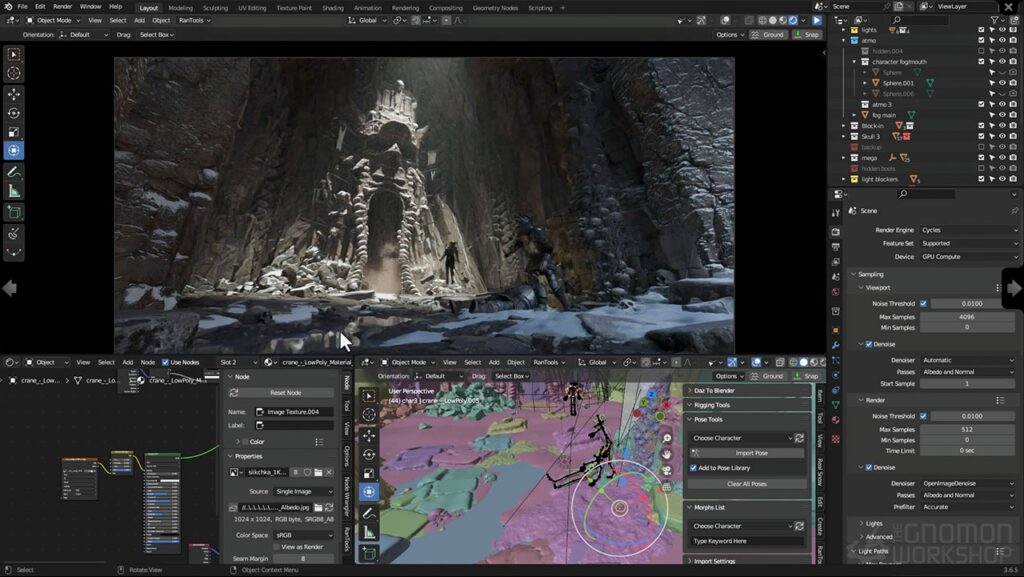This screenshot has width=1024, height=577.
Task: Select the Rotate tool in top viewport toolbar
Action: (14, 113)
